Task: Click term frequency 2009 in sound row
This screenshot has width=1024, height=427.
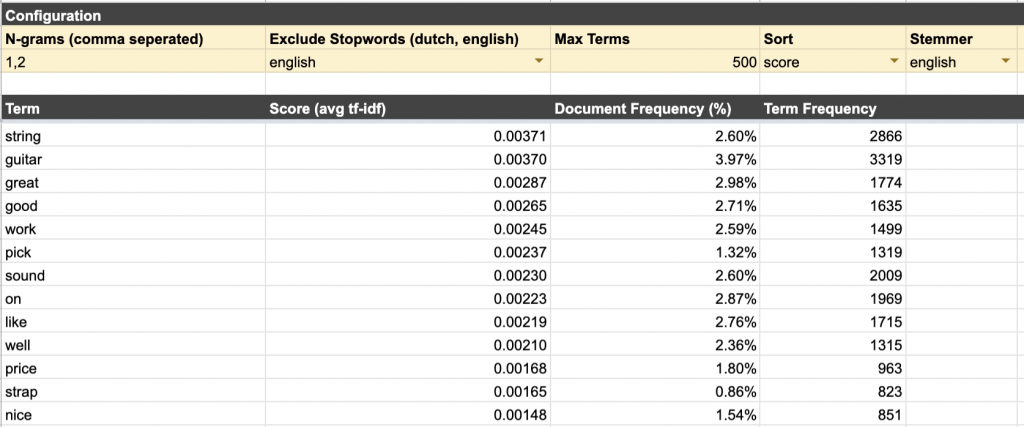Action: pos(832,275)
